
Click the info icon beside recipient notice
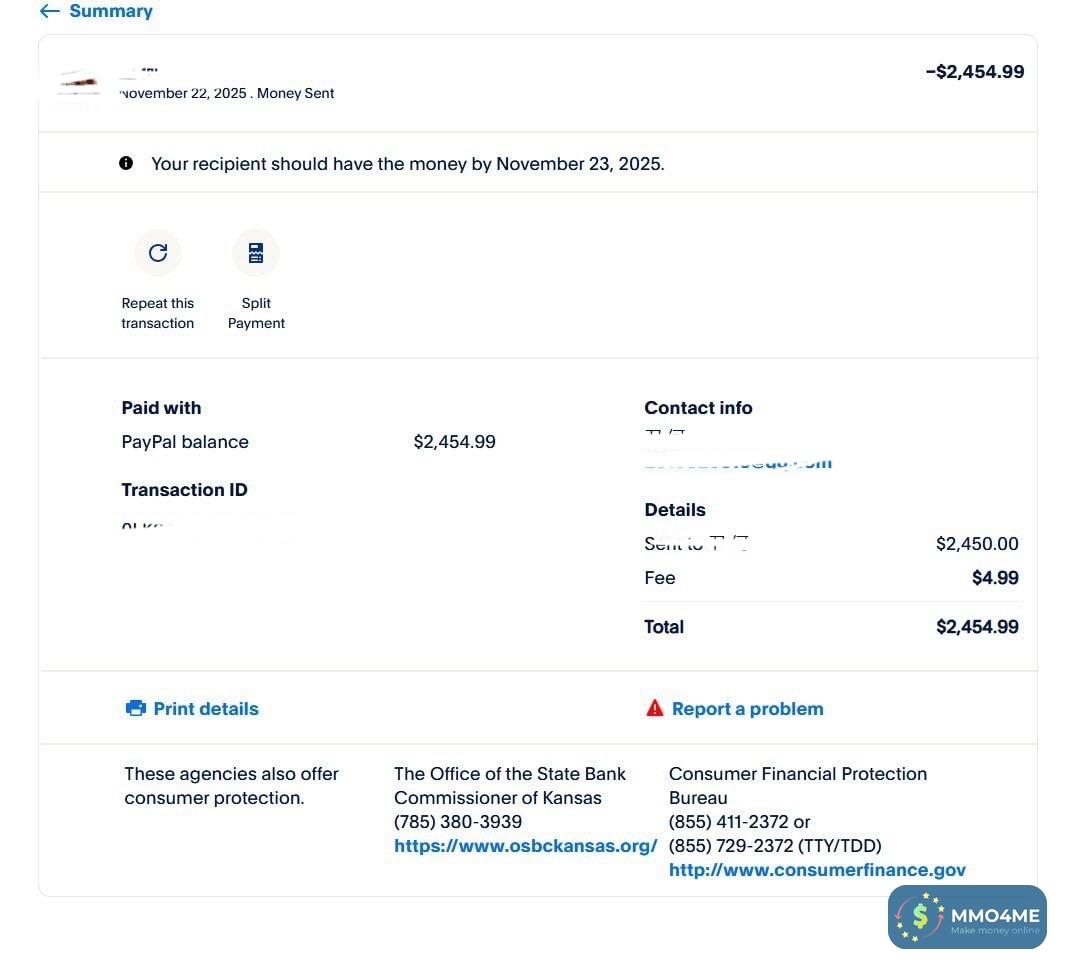126,163
